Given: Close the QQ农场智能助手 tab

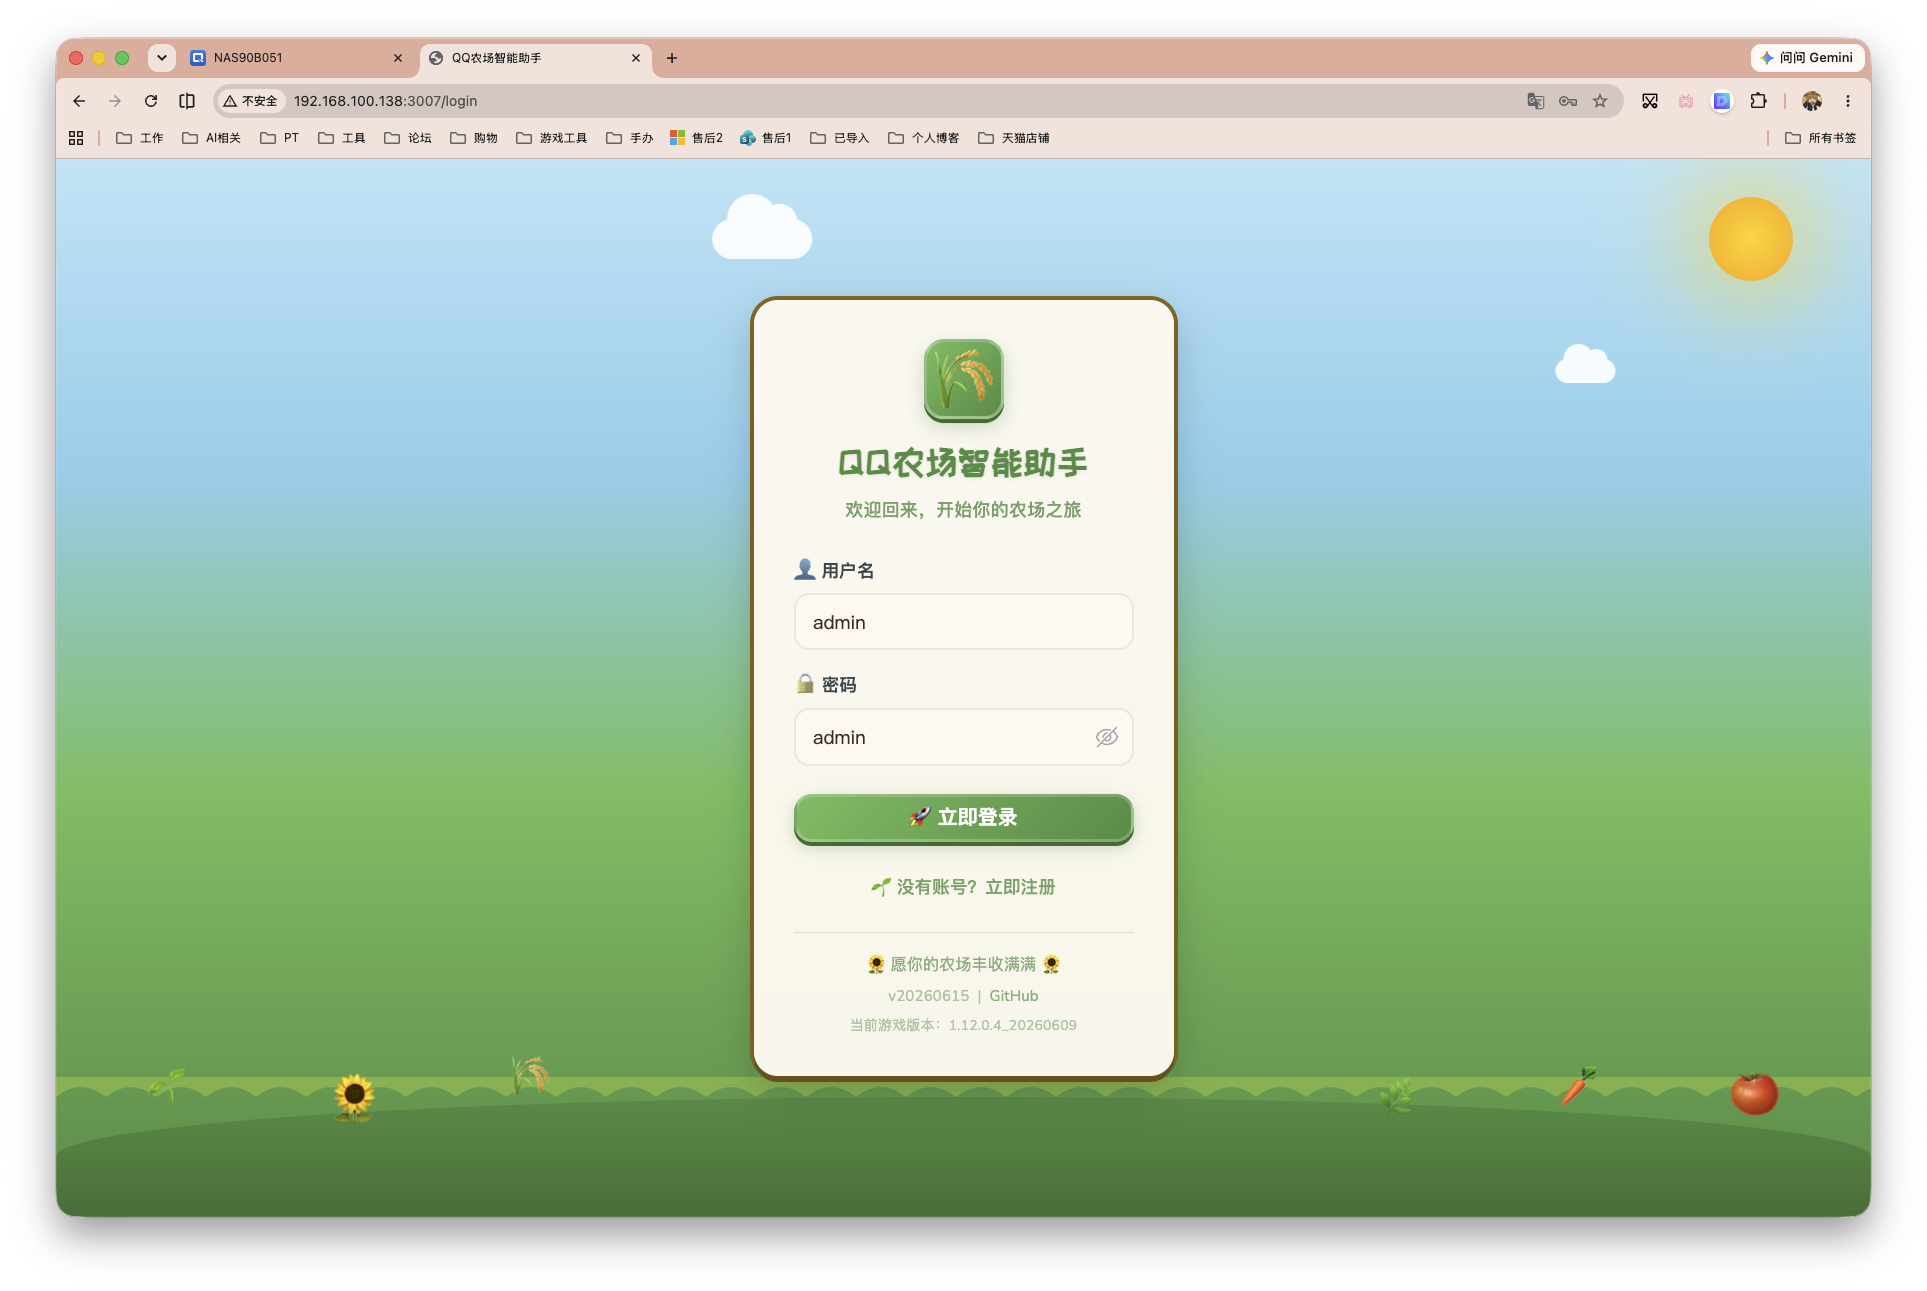Looking at the screenshot, I should (636, 58).
